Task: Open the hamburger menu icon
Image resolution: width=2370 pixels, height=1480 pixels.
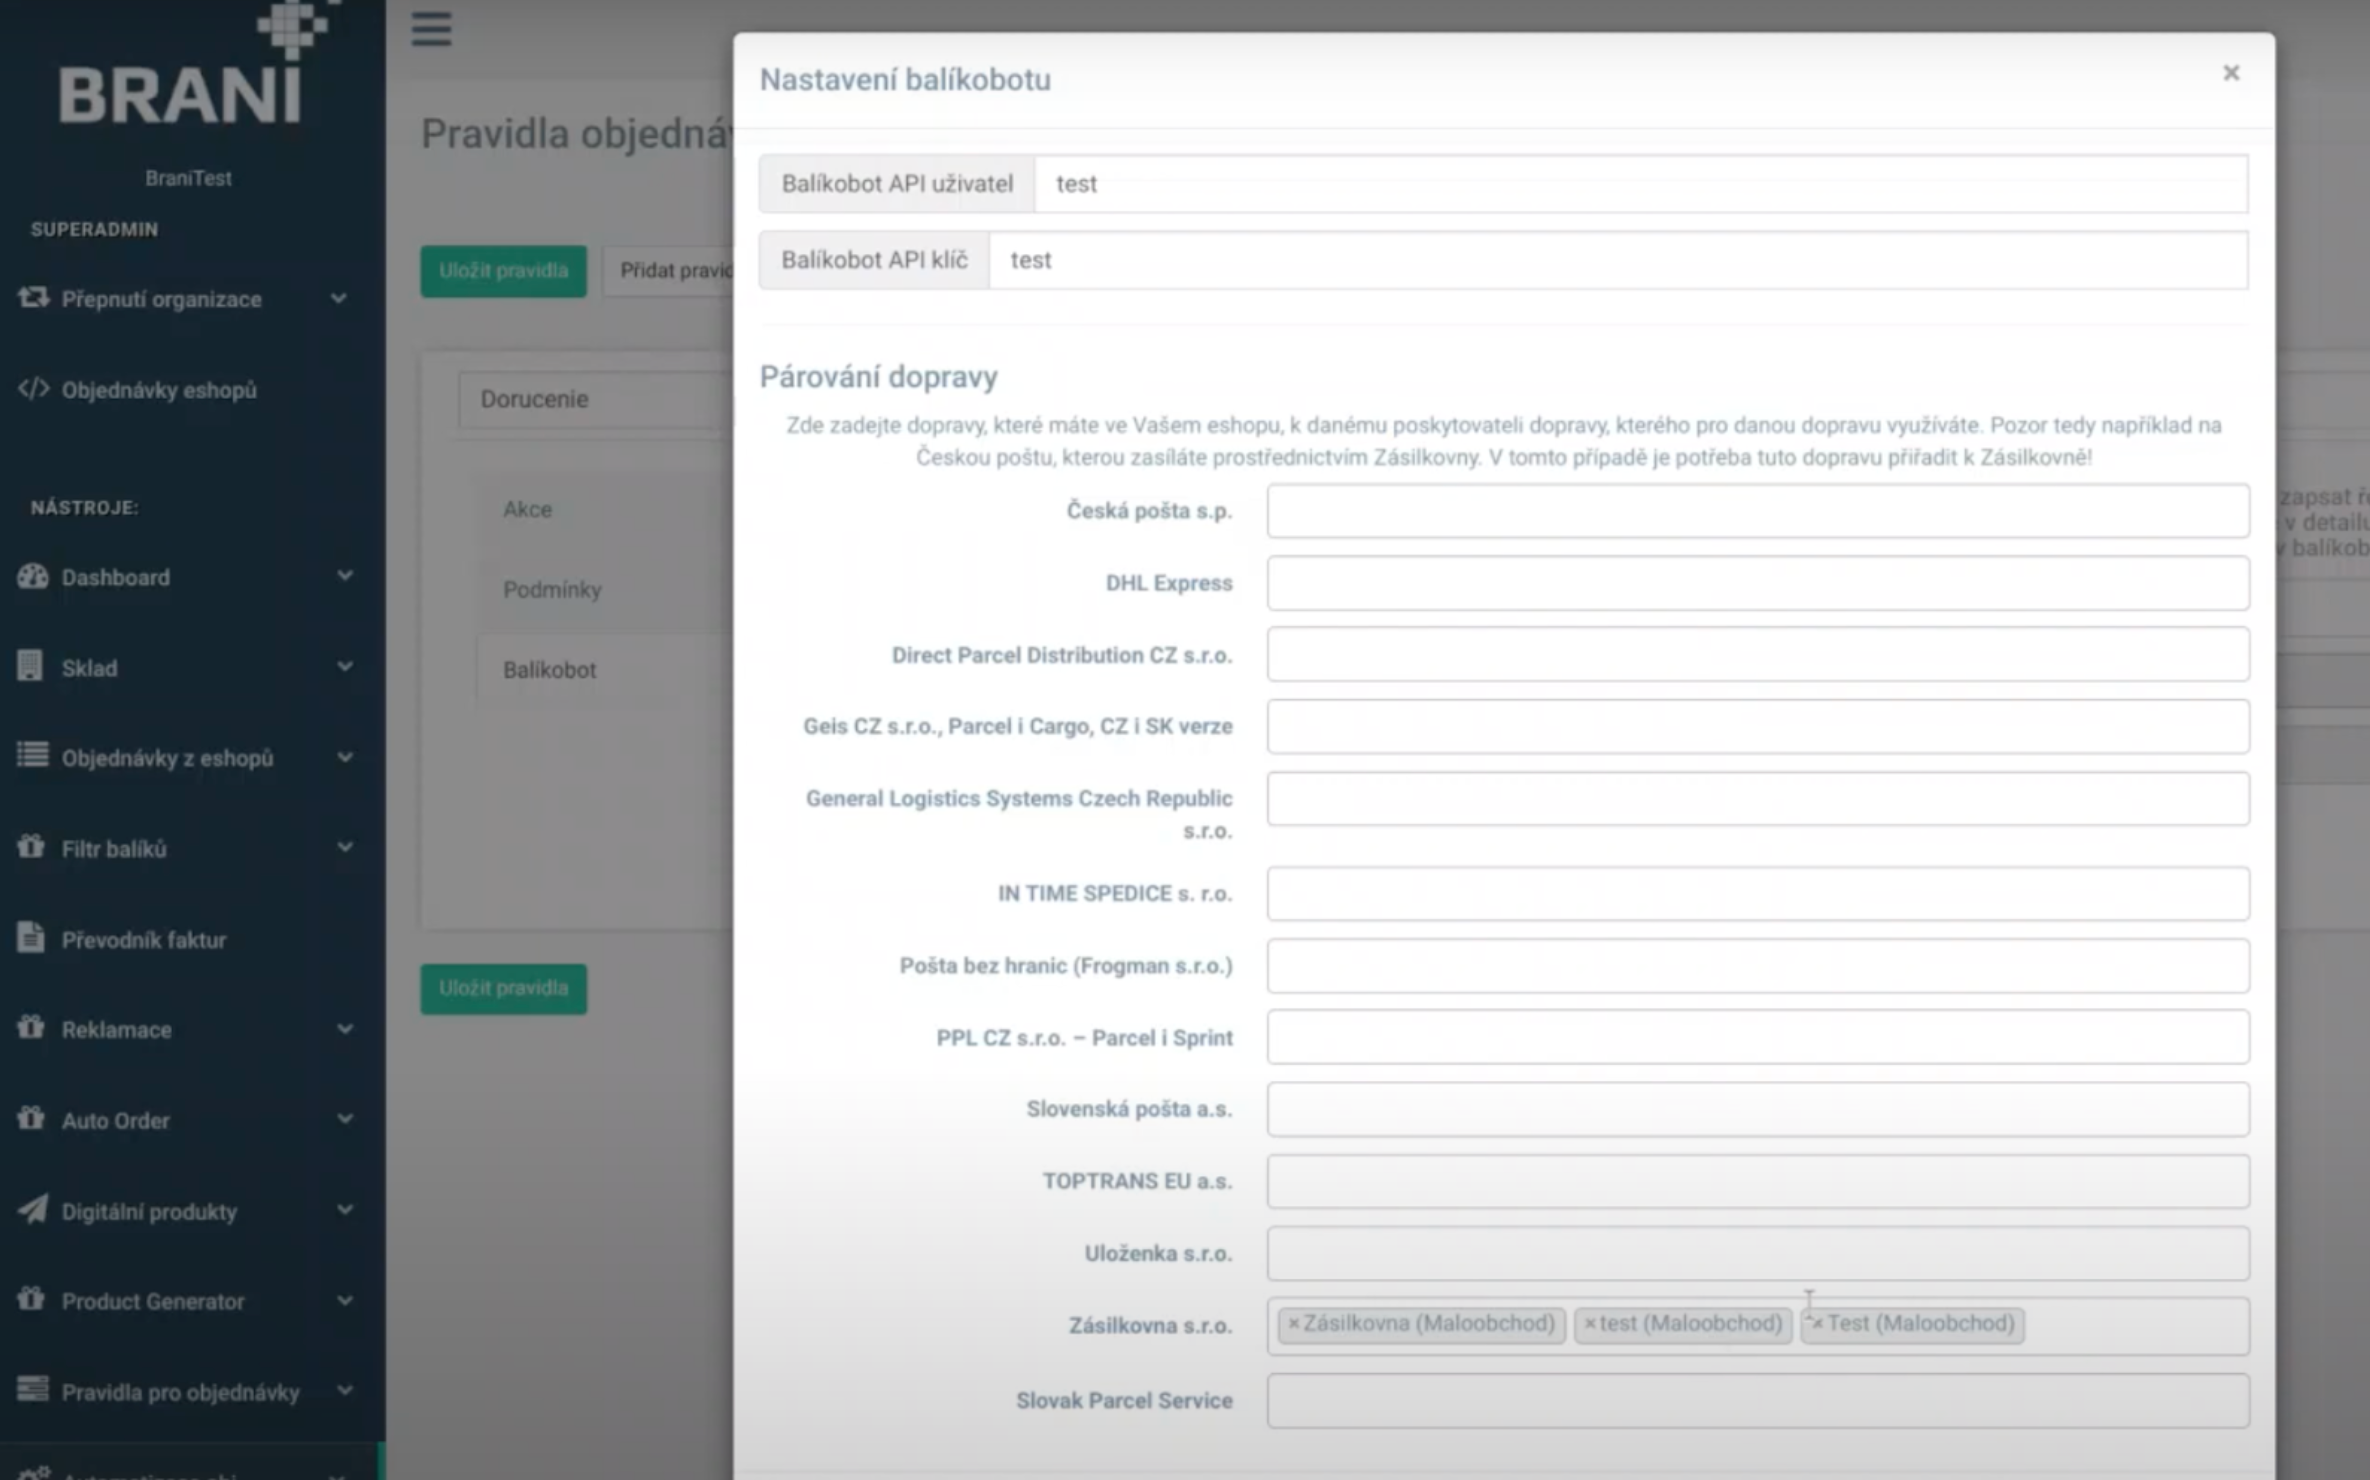Action: 431,28
